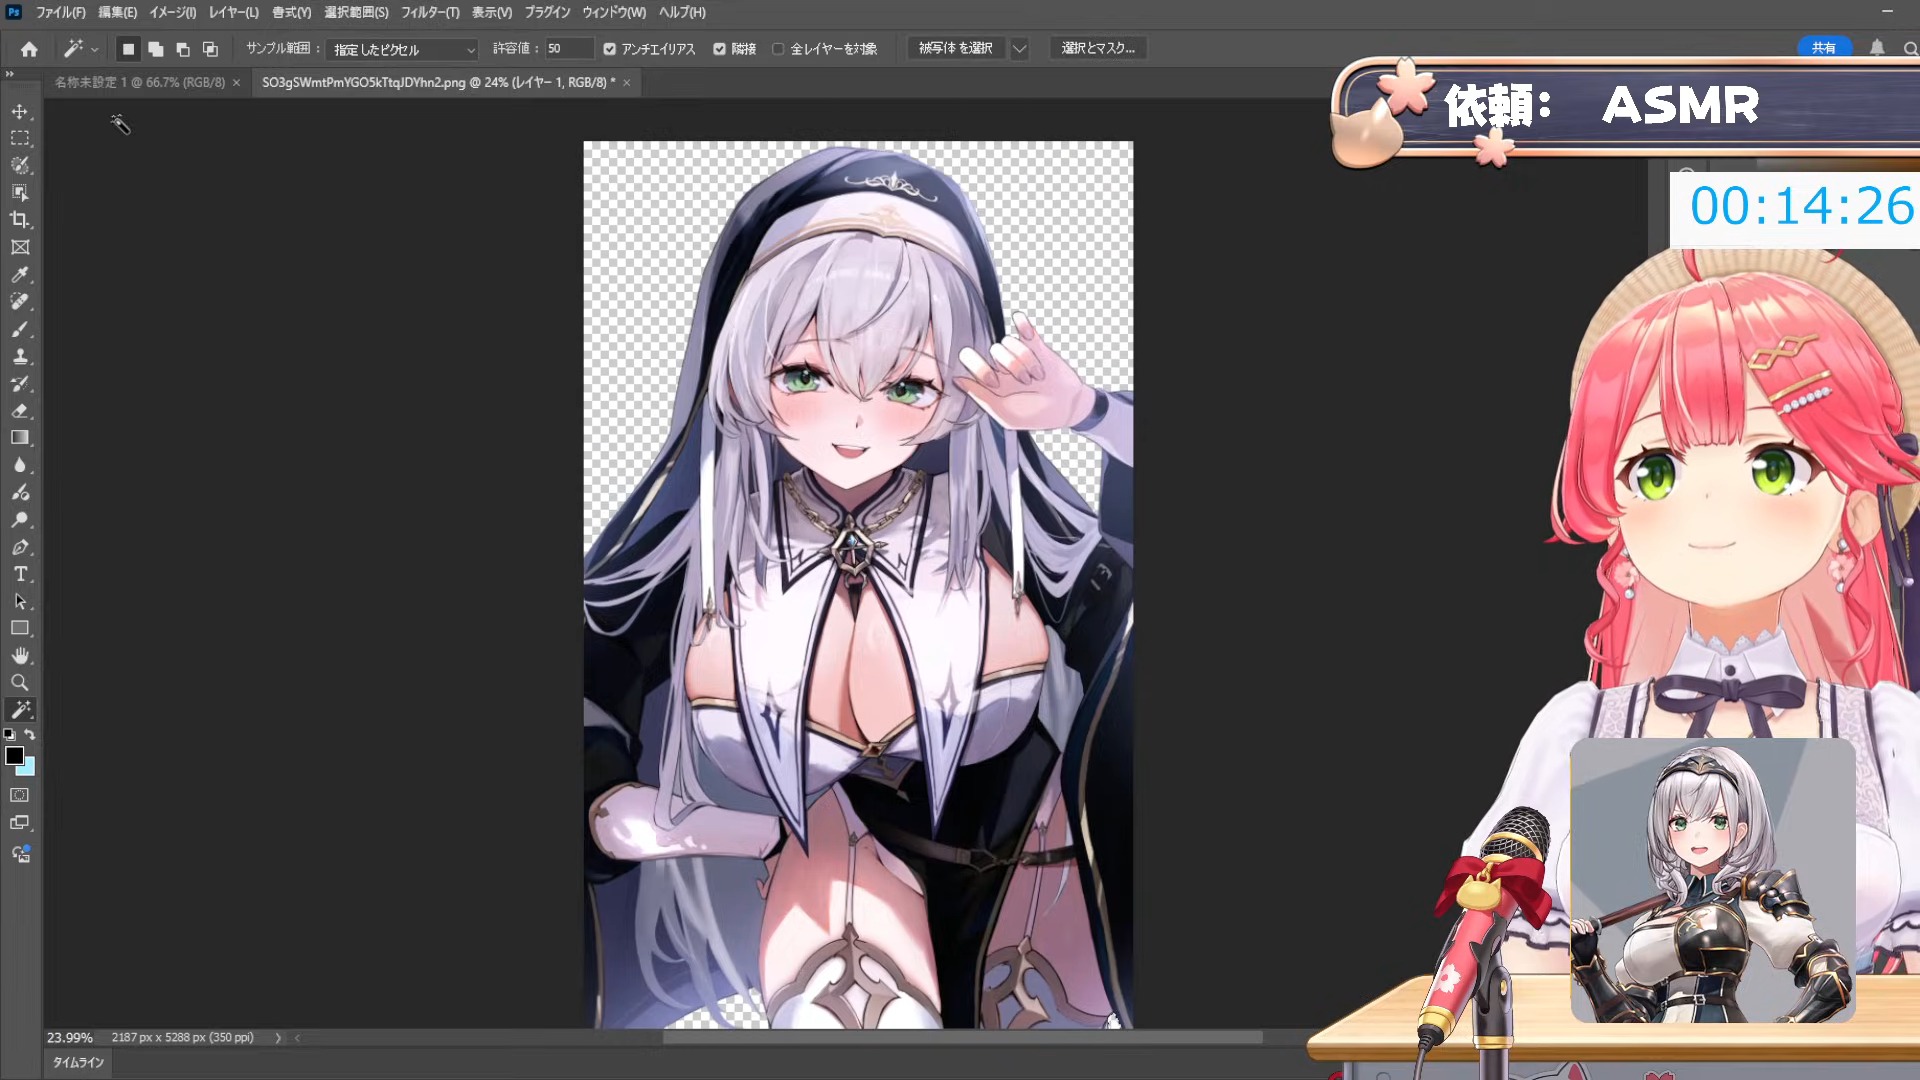Viewport: 1920px width, 1080px height.
Task: Choose Subtract from selection mode
Action: coord(182,48)
